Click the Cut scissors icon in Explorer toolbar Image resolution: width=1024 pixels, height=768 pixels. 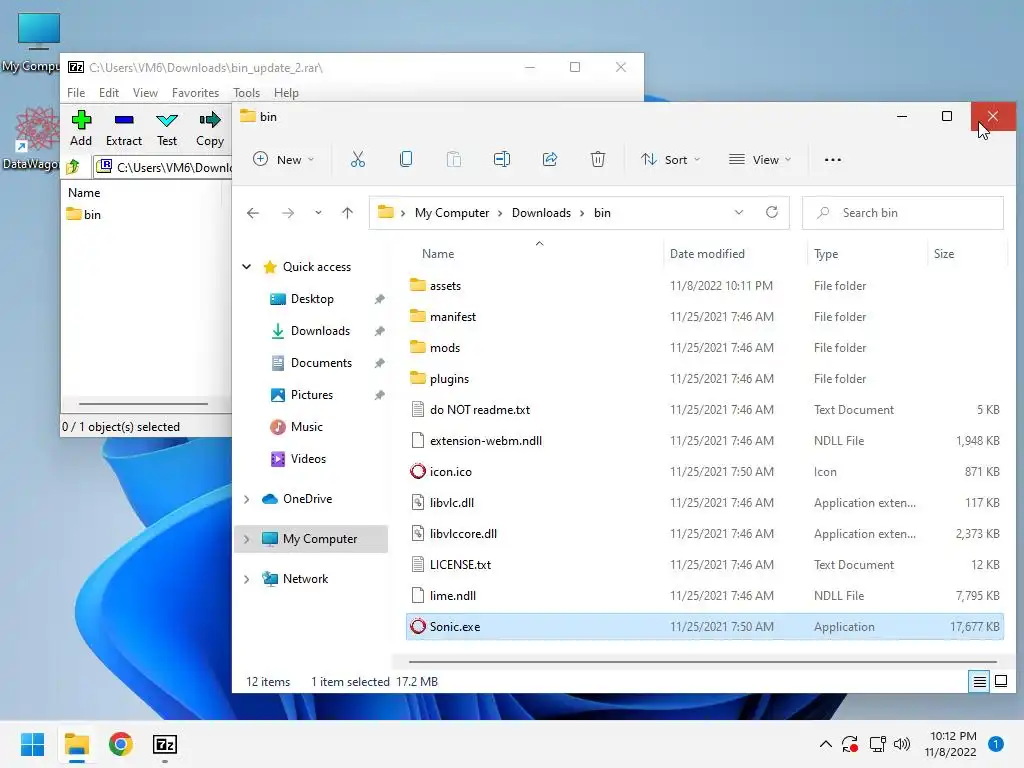tap(357, 159)
